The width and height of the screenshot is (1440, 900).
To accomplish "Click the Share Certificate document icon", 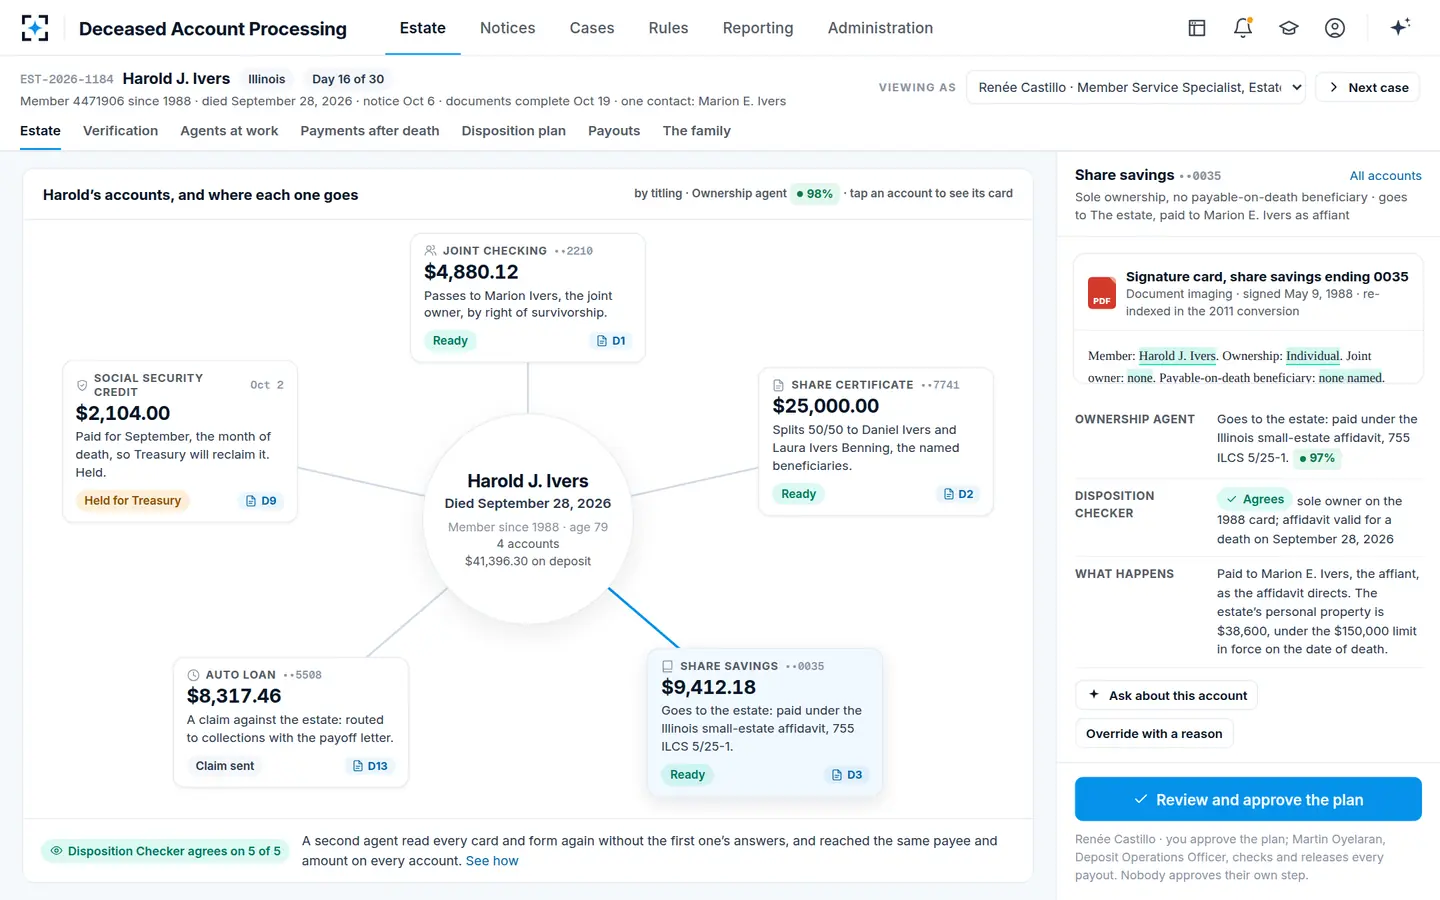I will [779, 385].
